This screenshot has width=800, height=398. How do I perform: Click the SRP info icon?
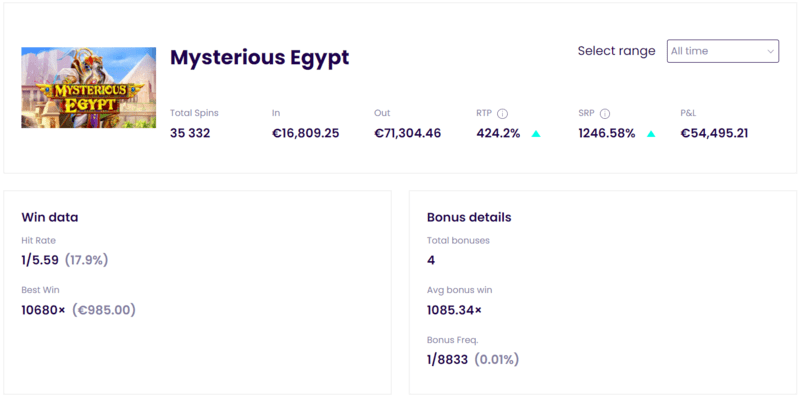click(605, 114)
